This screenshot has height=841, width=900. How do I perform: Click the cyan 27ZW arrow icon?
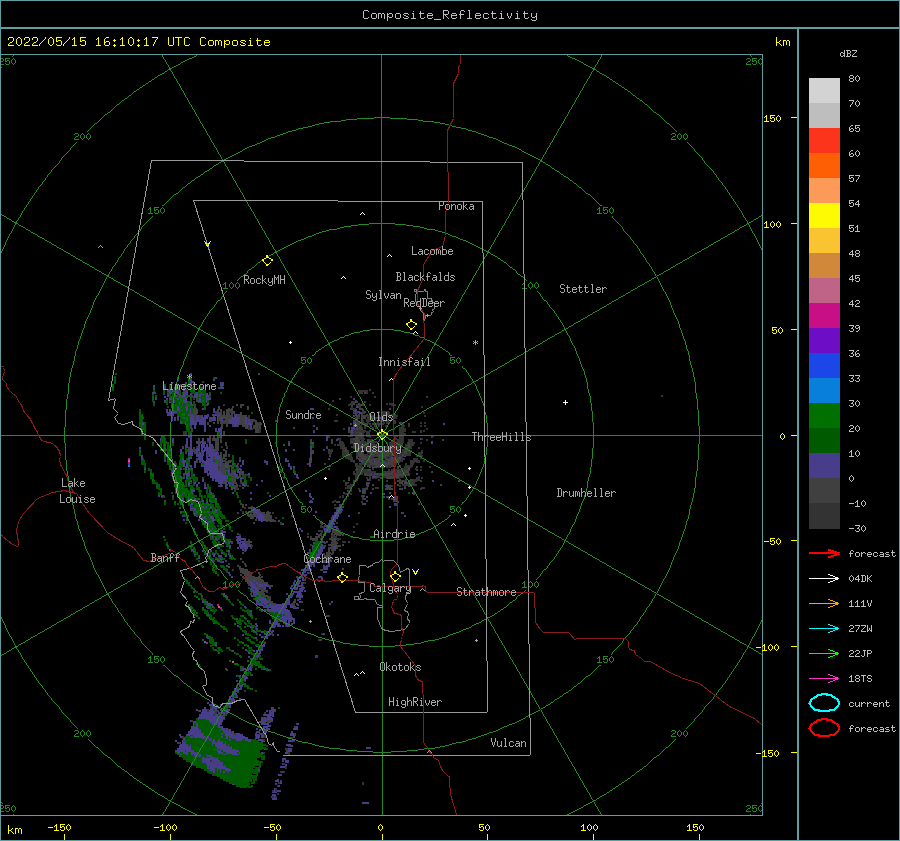(x=824, y=629)
